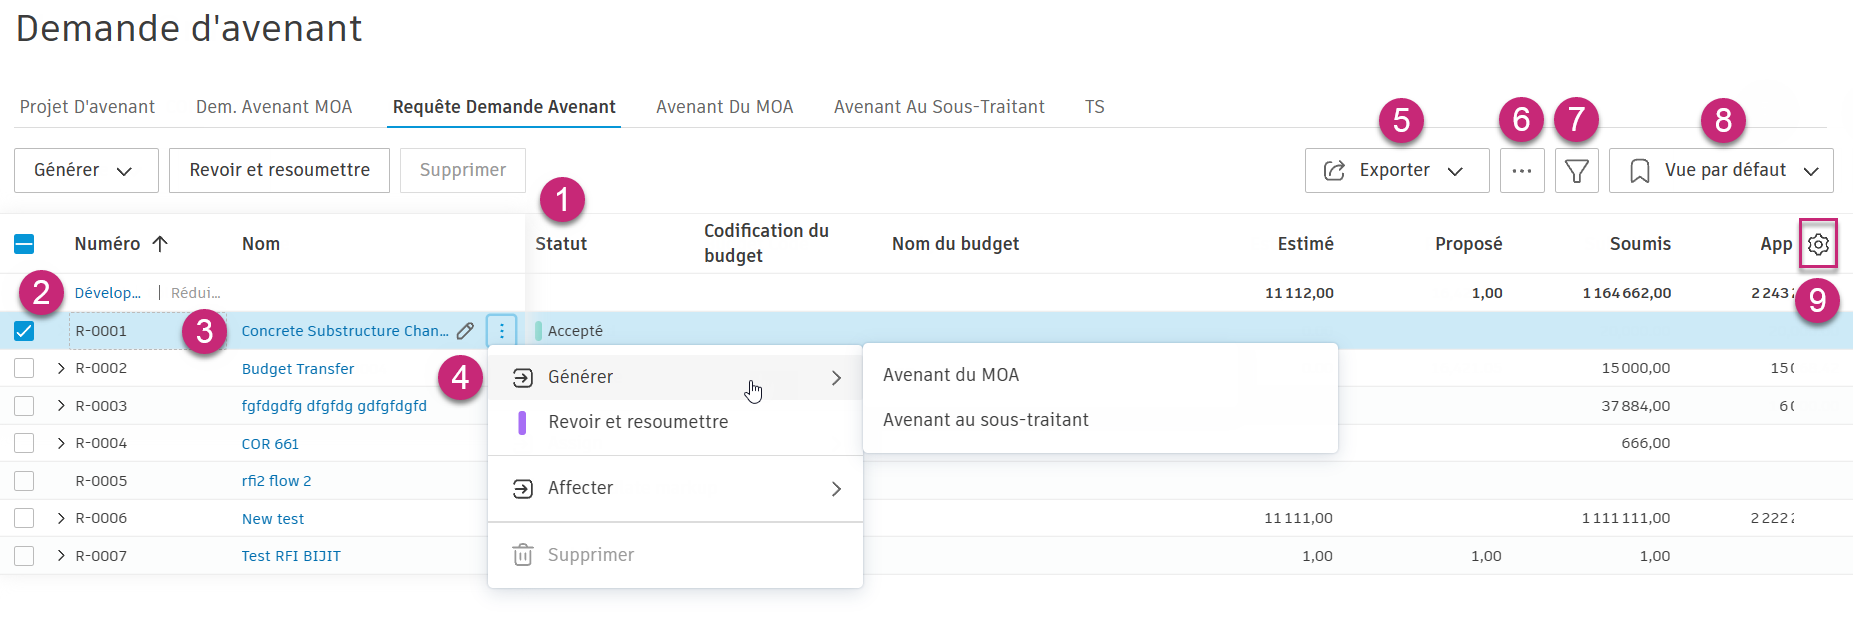The width and height of the screenshot is (1853, 634).
Task: Click the trash icon beside Supprimer in menu
Action: (x=523, y=555)
